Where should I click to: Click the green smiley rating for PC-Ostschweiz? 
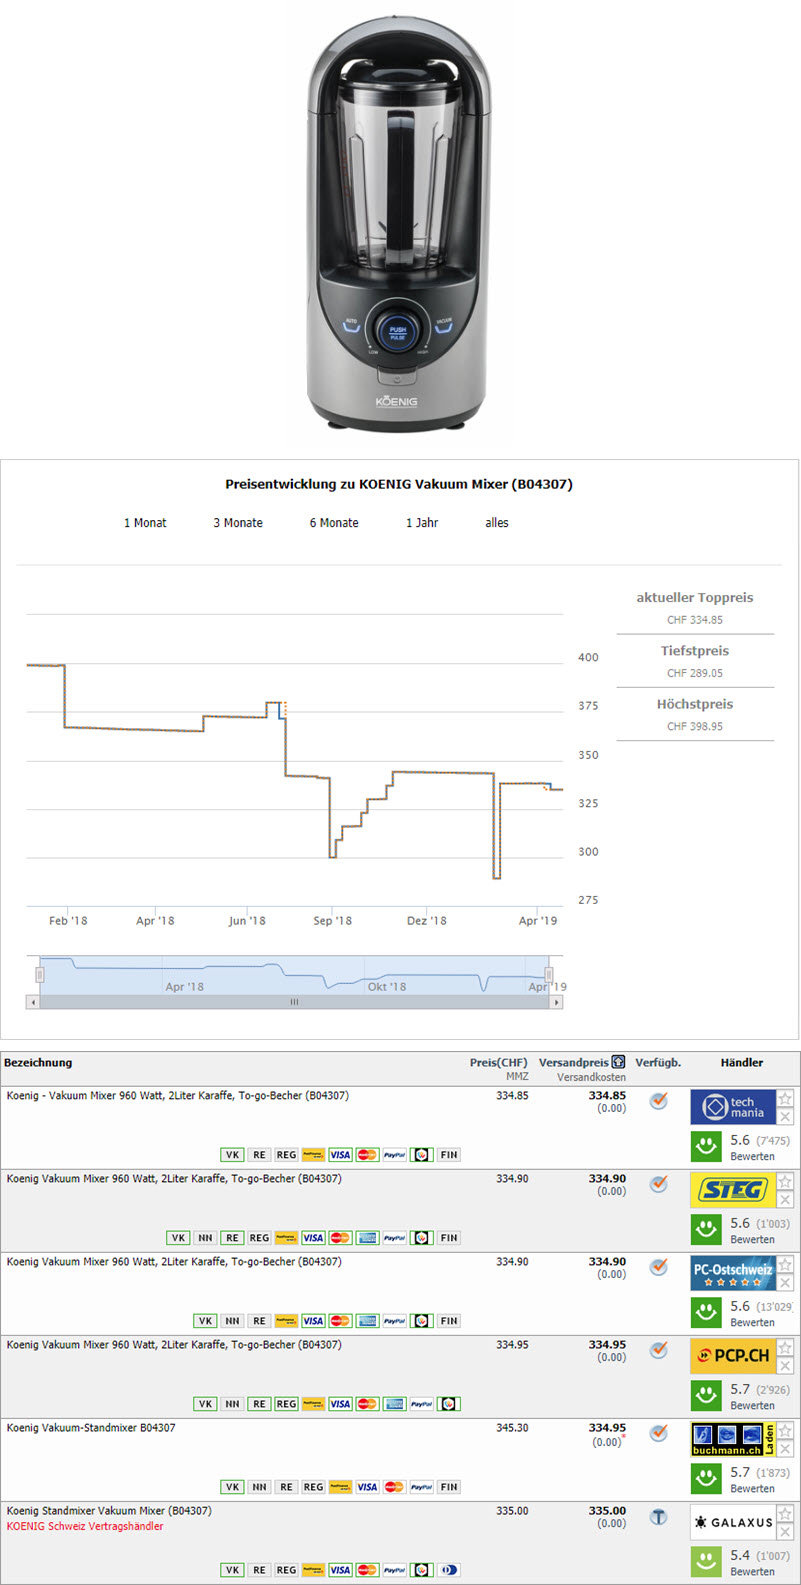pyautogui.click(x=706, y=1312)
